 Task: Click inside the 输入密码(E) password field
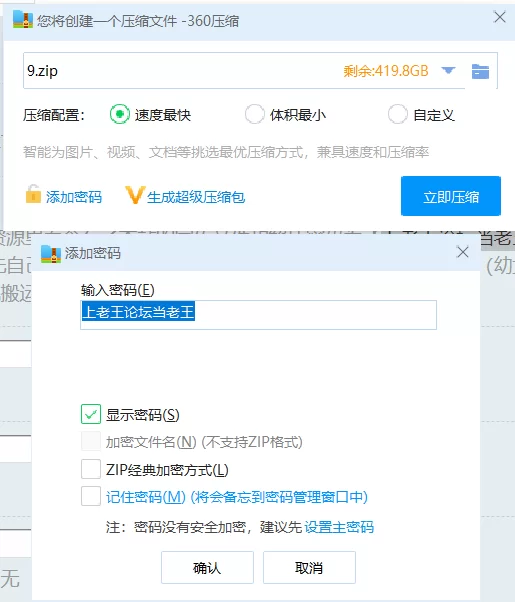(x=258, y=315)
